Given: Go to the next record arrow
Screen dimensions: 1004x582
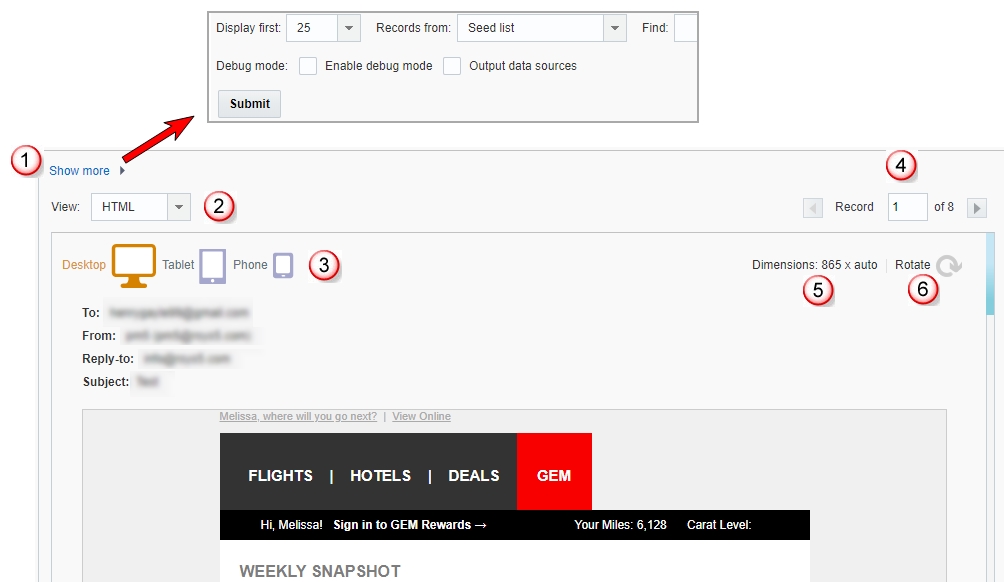Looking at the screenshot, I should tap(976, 207).
